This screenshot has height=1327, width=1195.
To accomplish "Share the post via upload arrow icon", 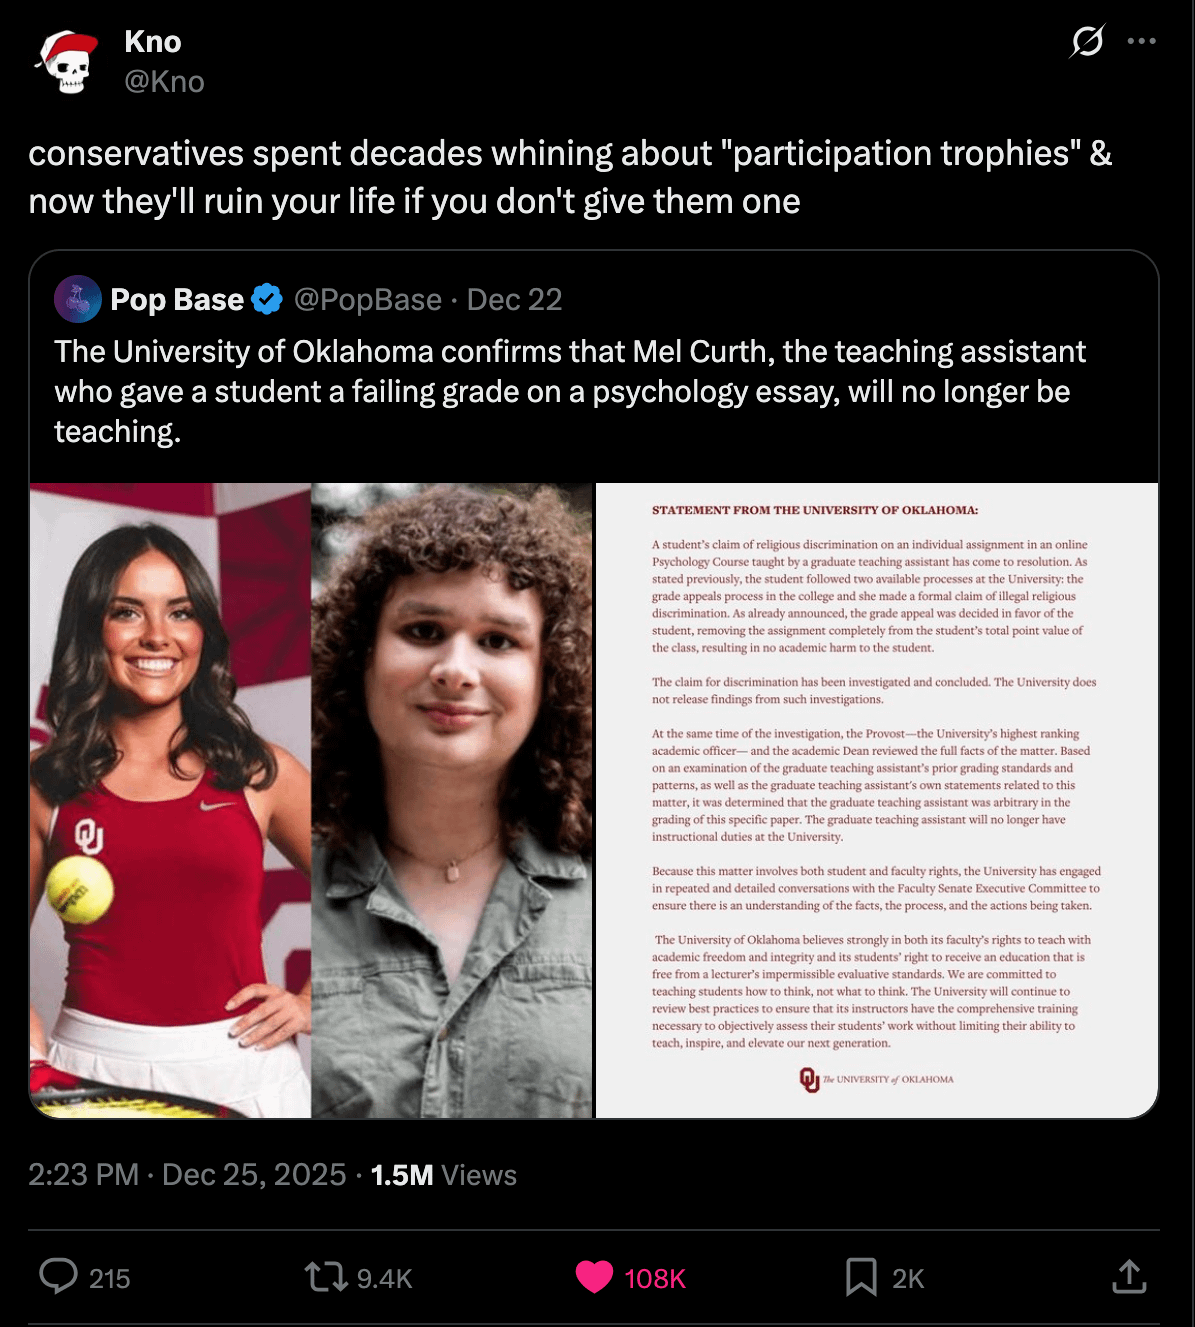I will click(1129, 1276).
